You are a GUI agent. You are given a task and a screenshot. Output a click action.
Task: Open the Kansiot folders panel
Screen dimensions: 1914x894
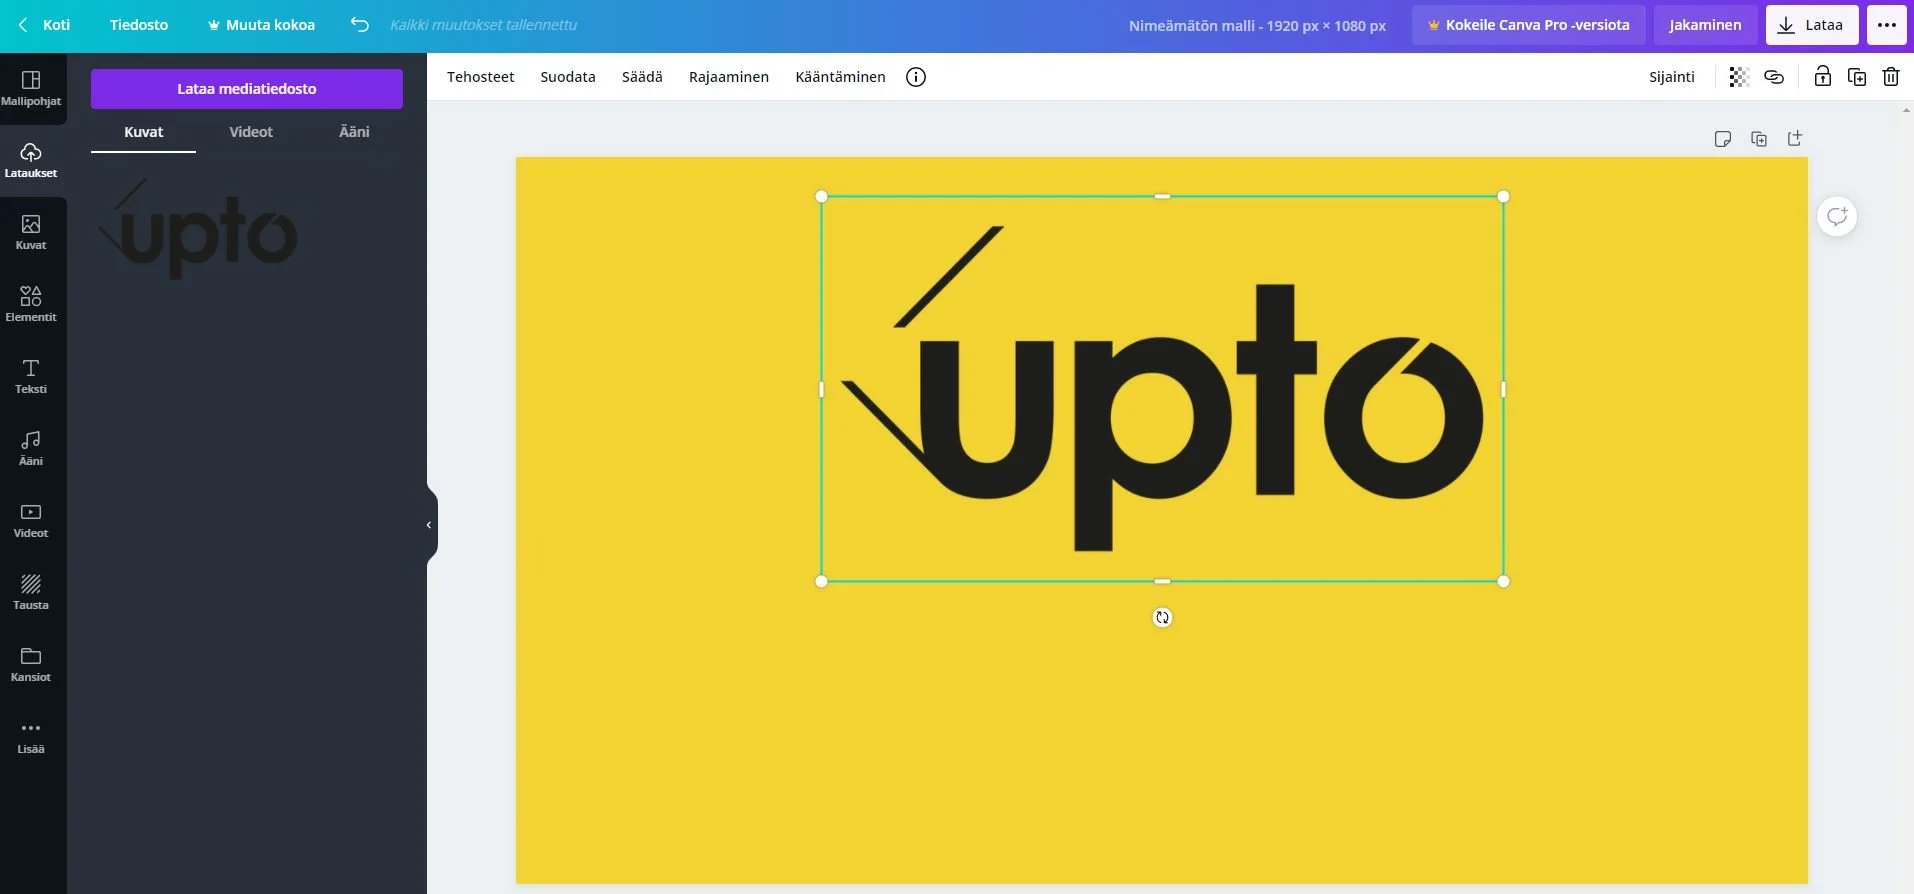(x=31, y=664)
